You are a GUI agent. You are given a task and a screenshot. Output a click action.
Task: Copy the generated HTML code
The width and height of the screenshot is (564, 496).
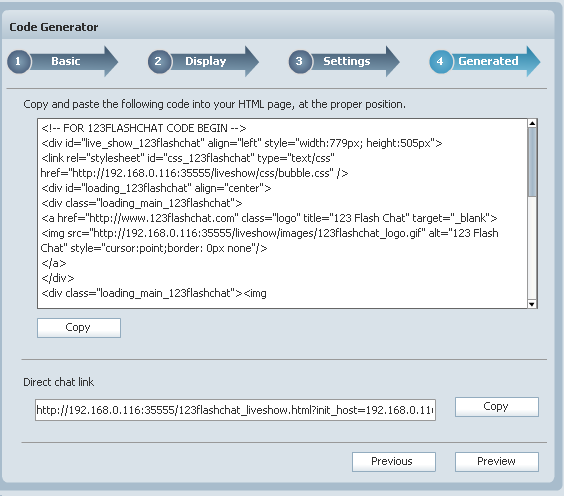[79, 328]
